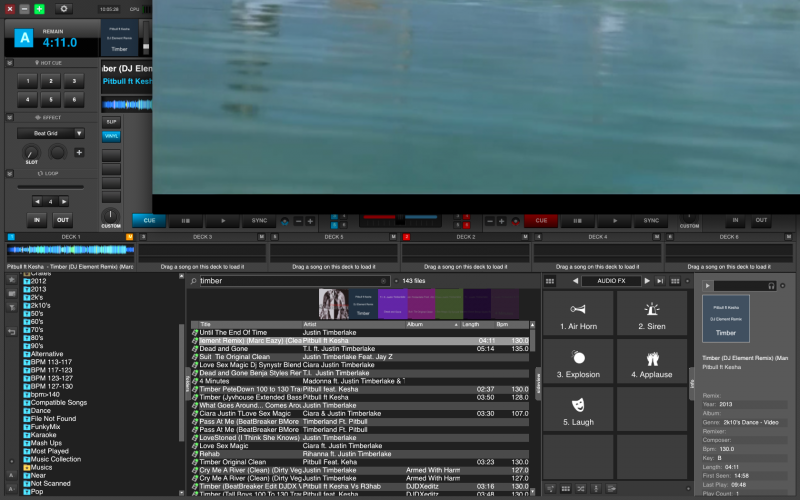
Task: Click the filter funnel icon in browser sidebar
Action: pyautogui.click(x=12, y=307)
